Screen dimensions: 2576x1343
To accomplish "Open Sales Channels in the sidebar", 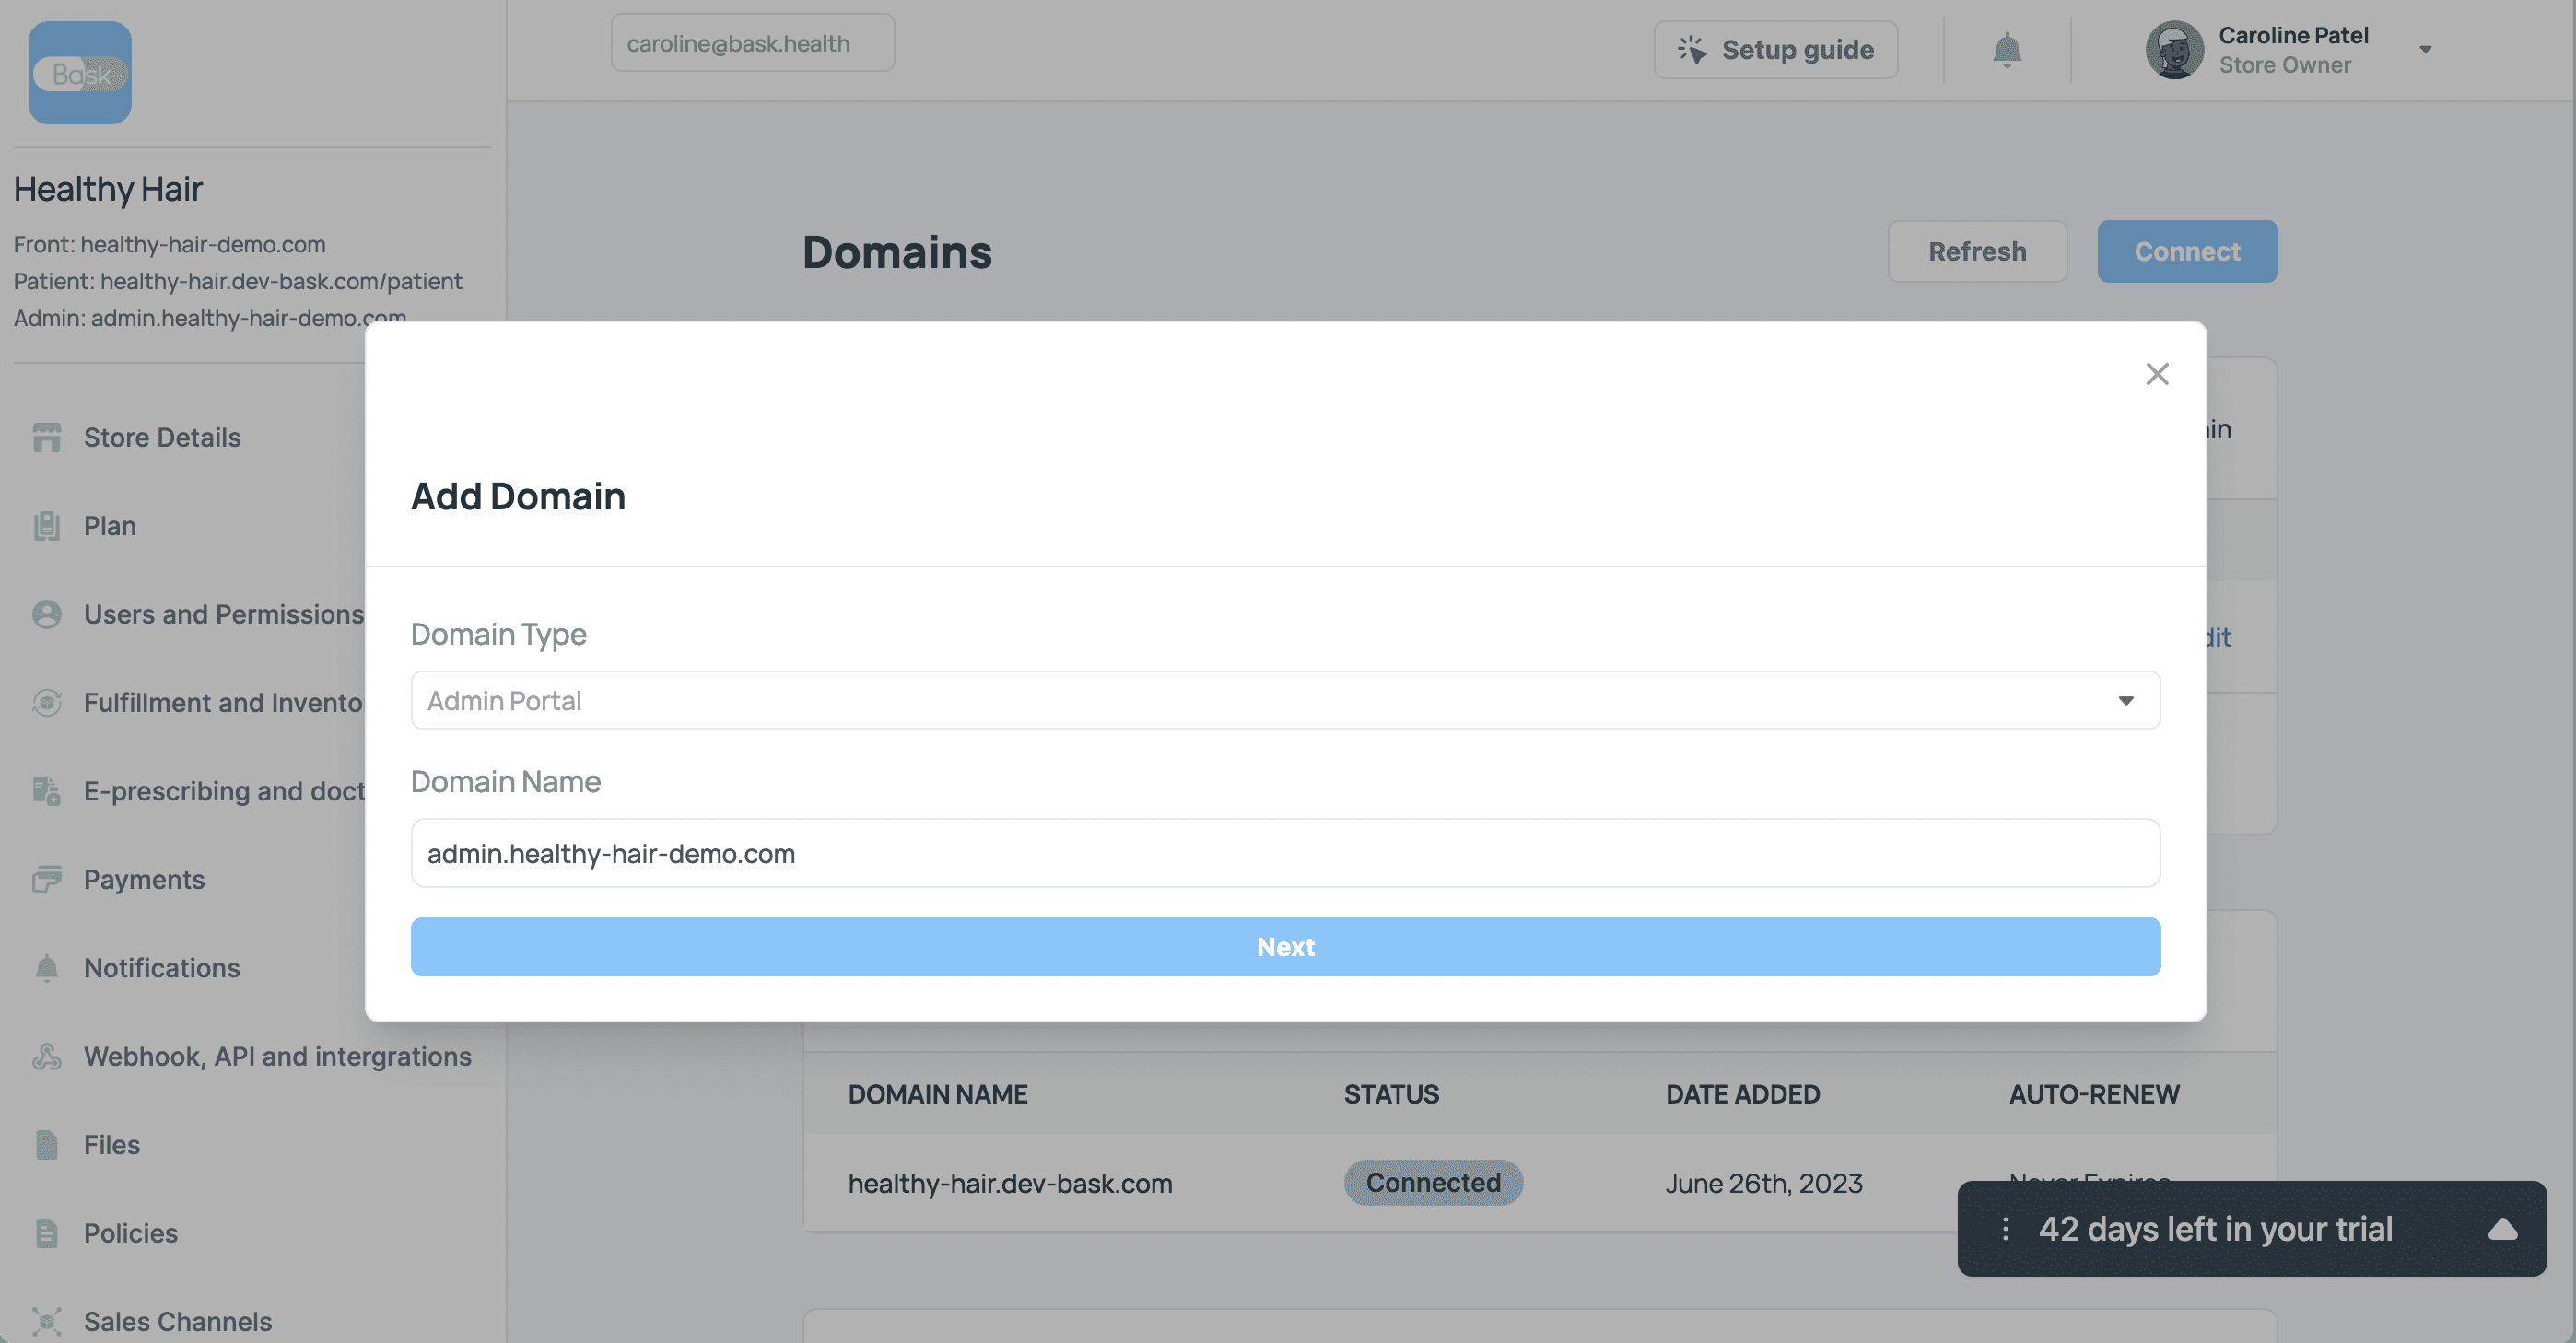I will [x=177, y=1321].
